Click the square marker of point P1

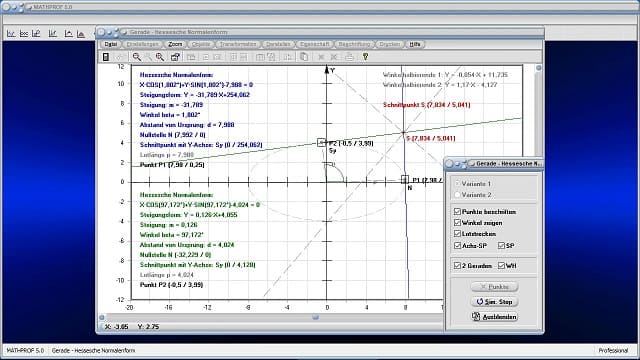404,179
